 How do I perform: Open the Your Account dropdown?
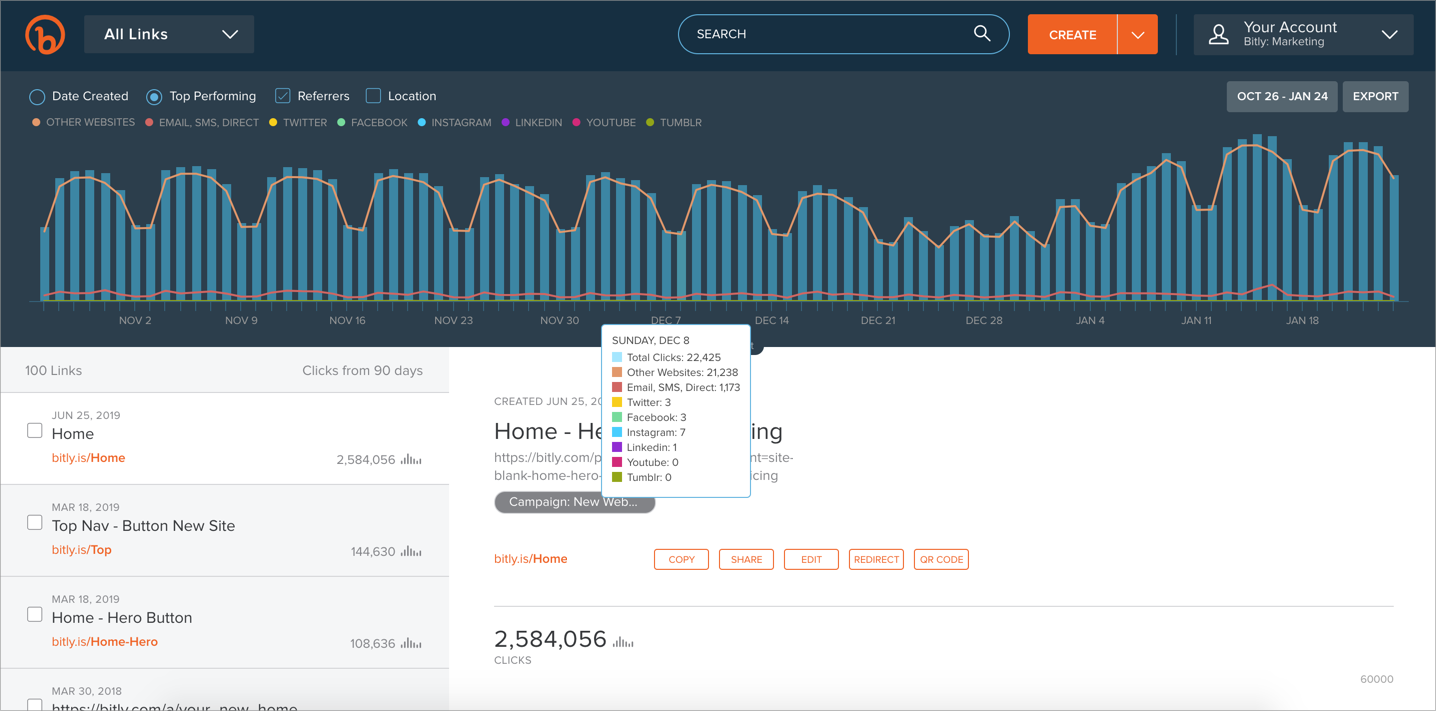tap(1389, 33)
